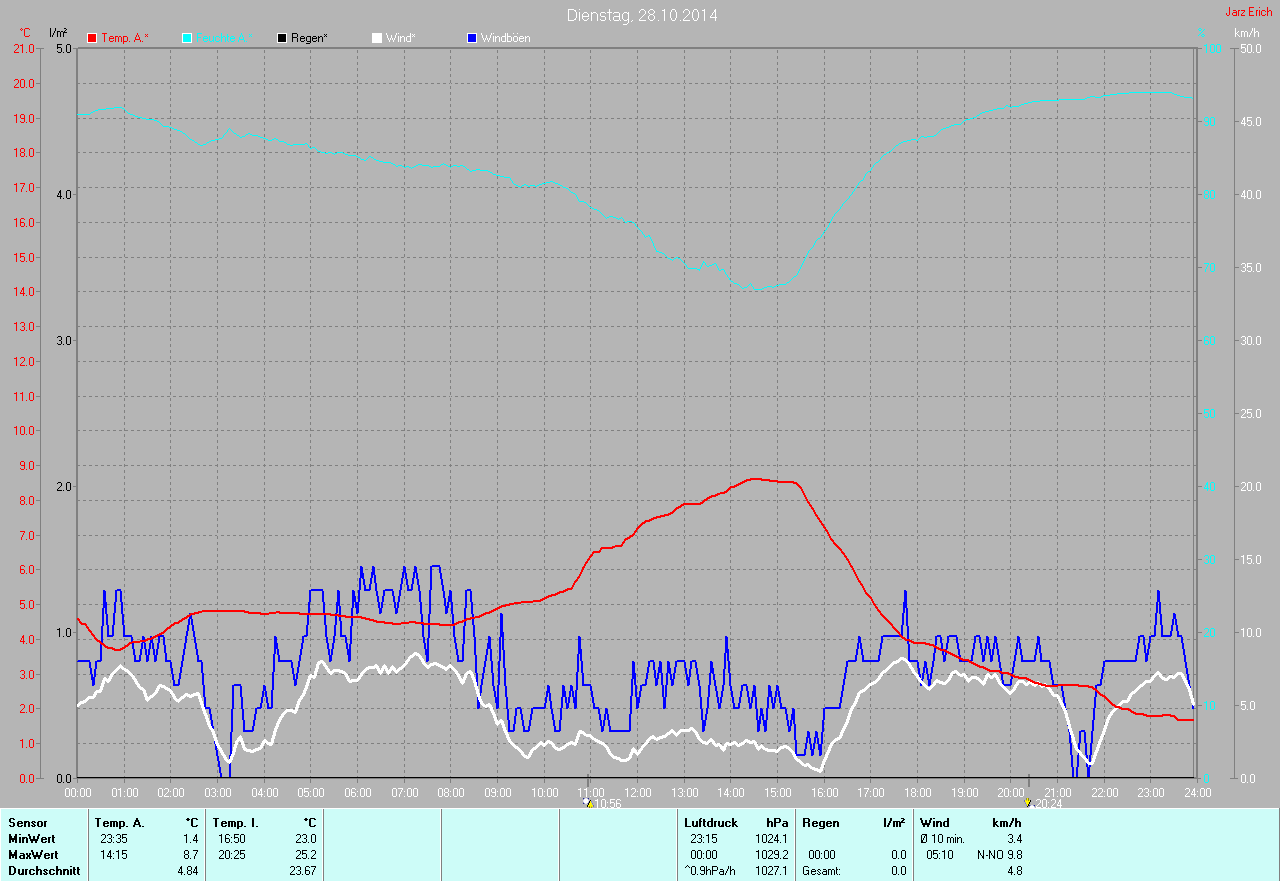This screenshot has height=881, width=1280.
Task: Click the blue Windböen legend swatch
Action: pyautogui.click(x=472, y=38)
